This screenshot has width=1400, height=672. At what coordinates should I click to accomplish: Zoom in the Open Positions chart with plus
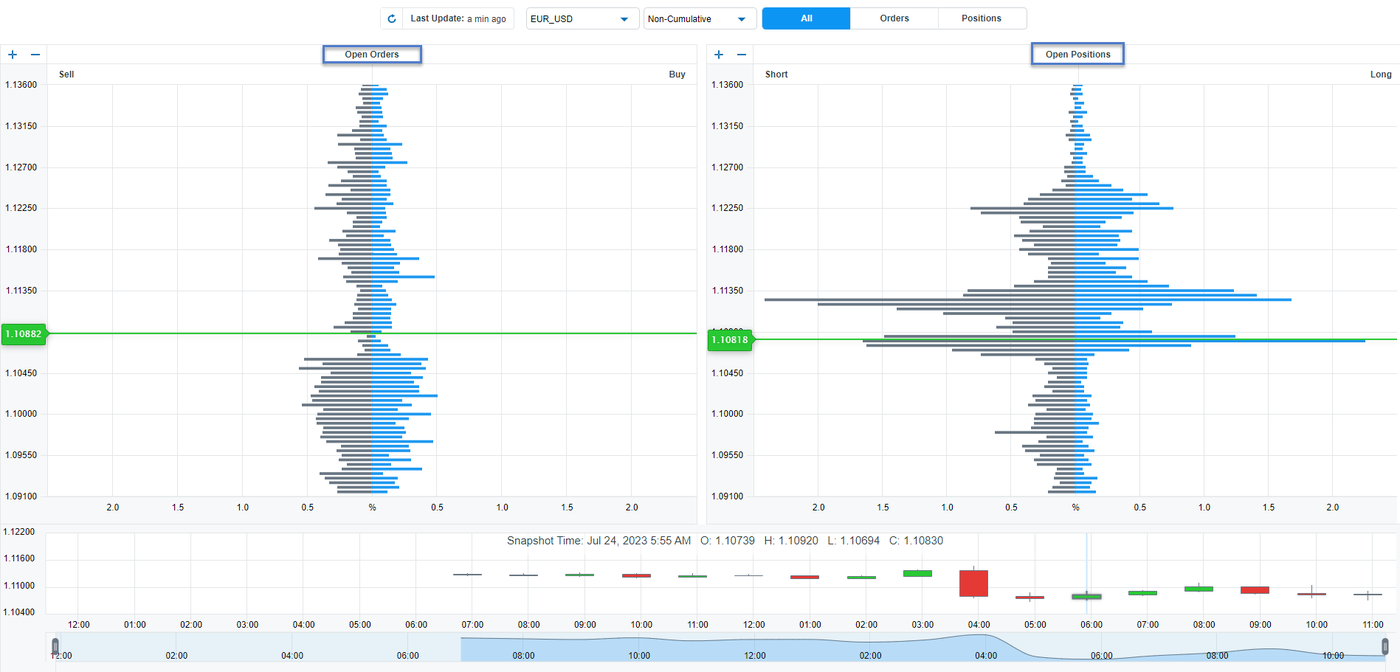coord(718,55)
